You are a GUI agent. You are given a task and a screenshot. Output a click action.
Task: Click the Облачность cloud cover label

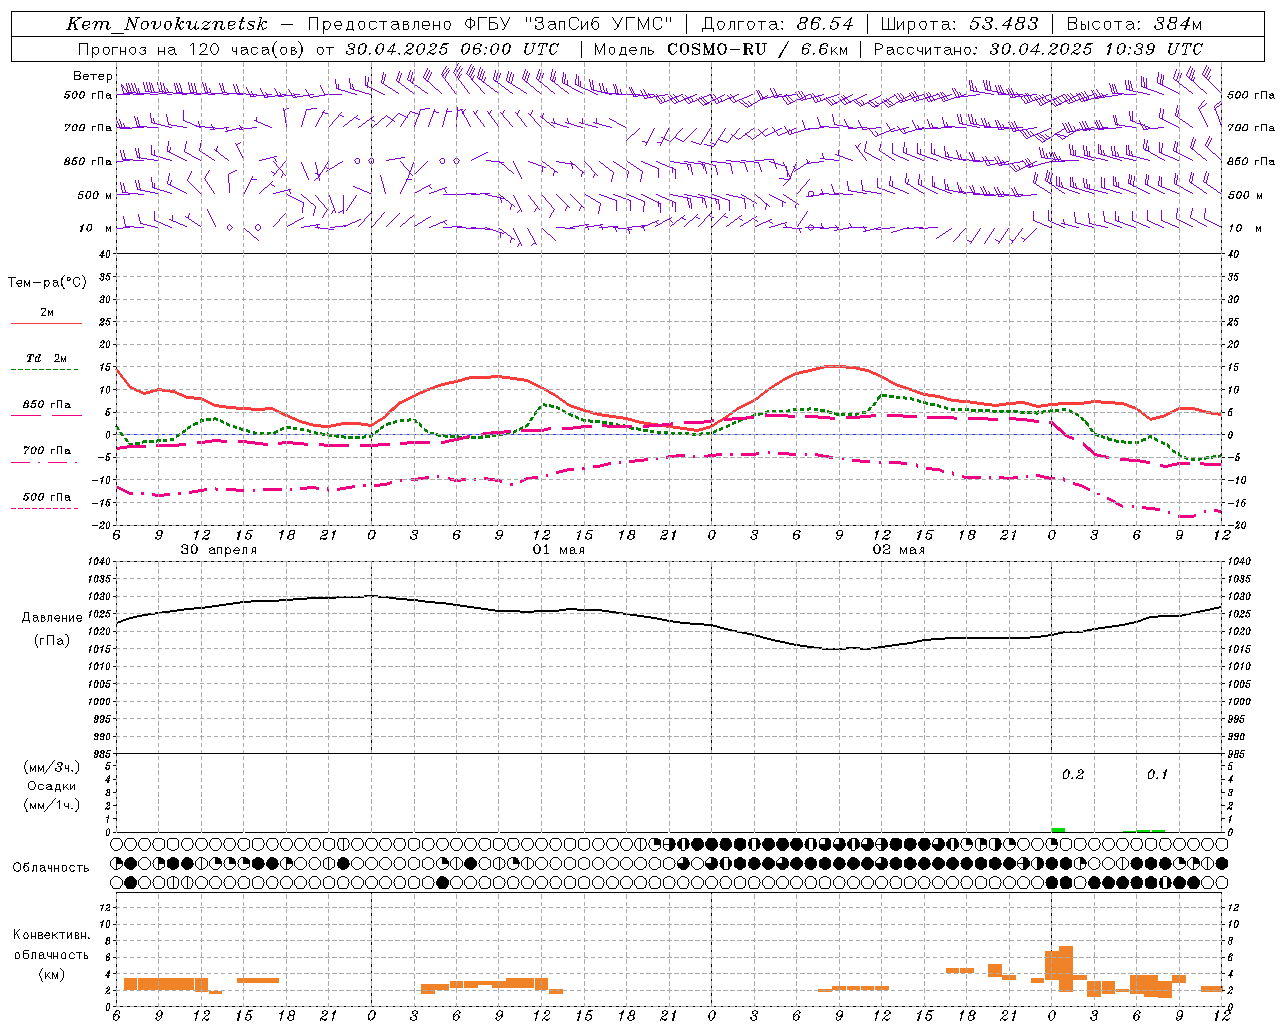(51, 868)
